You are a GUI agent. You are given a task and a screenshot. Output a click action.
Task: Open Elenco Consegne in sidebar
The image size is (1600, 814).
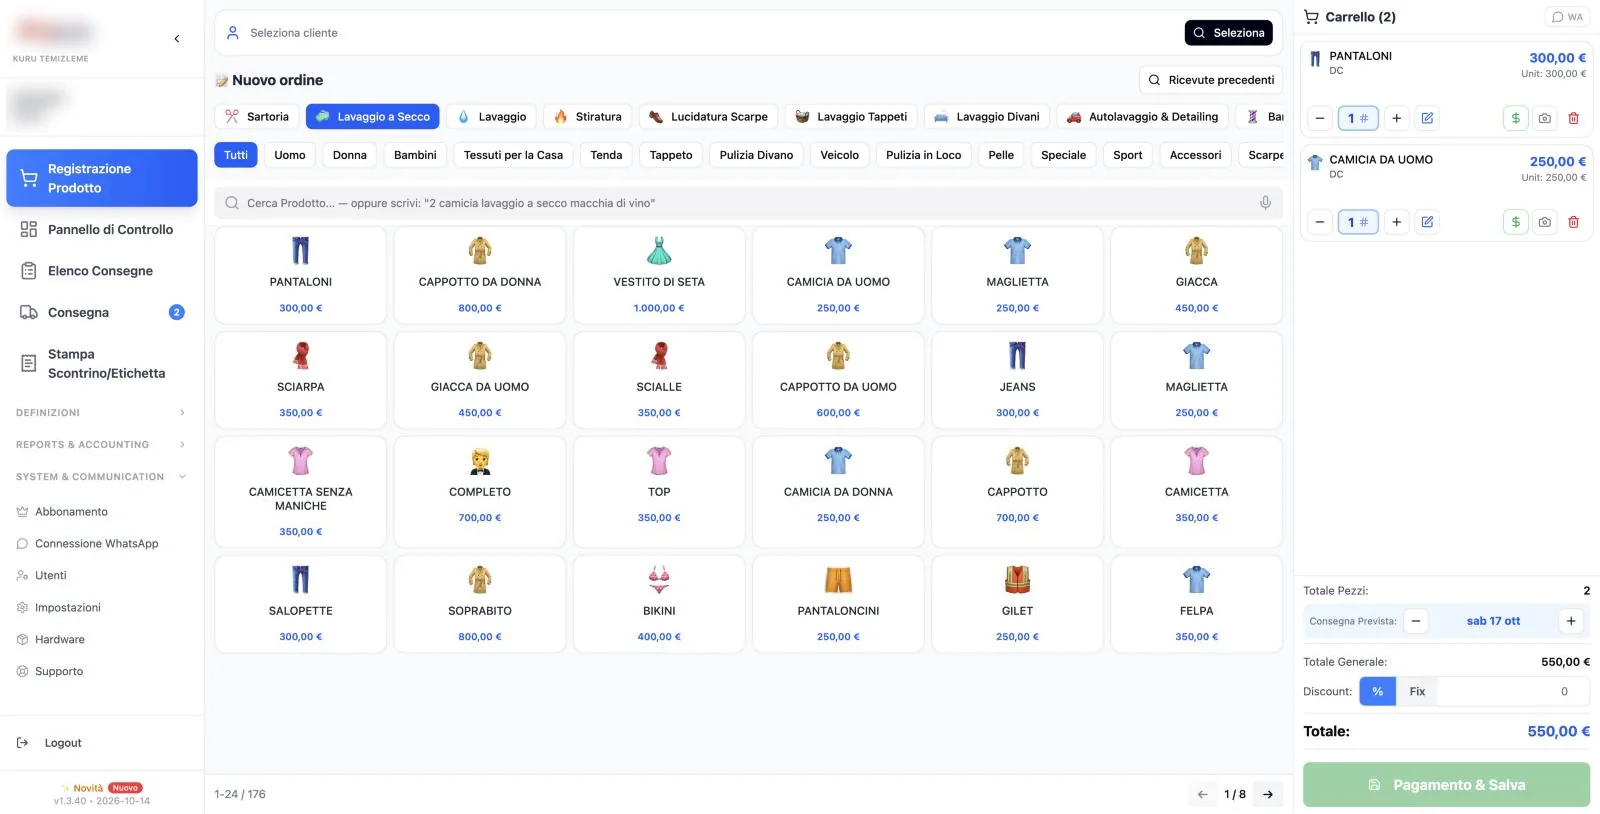101,271
